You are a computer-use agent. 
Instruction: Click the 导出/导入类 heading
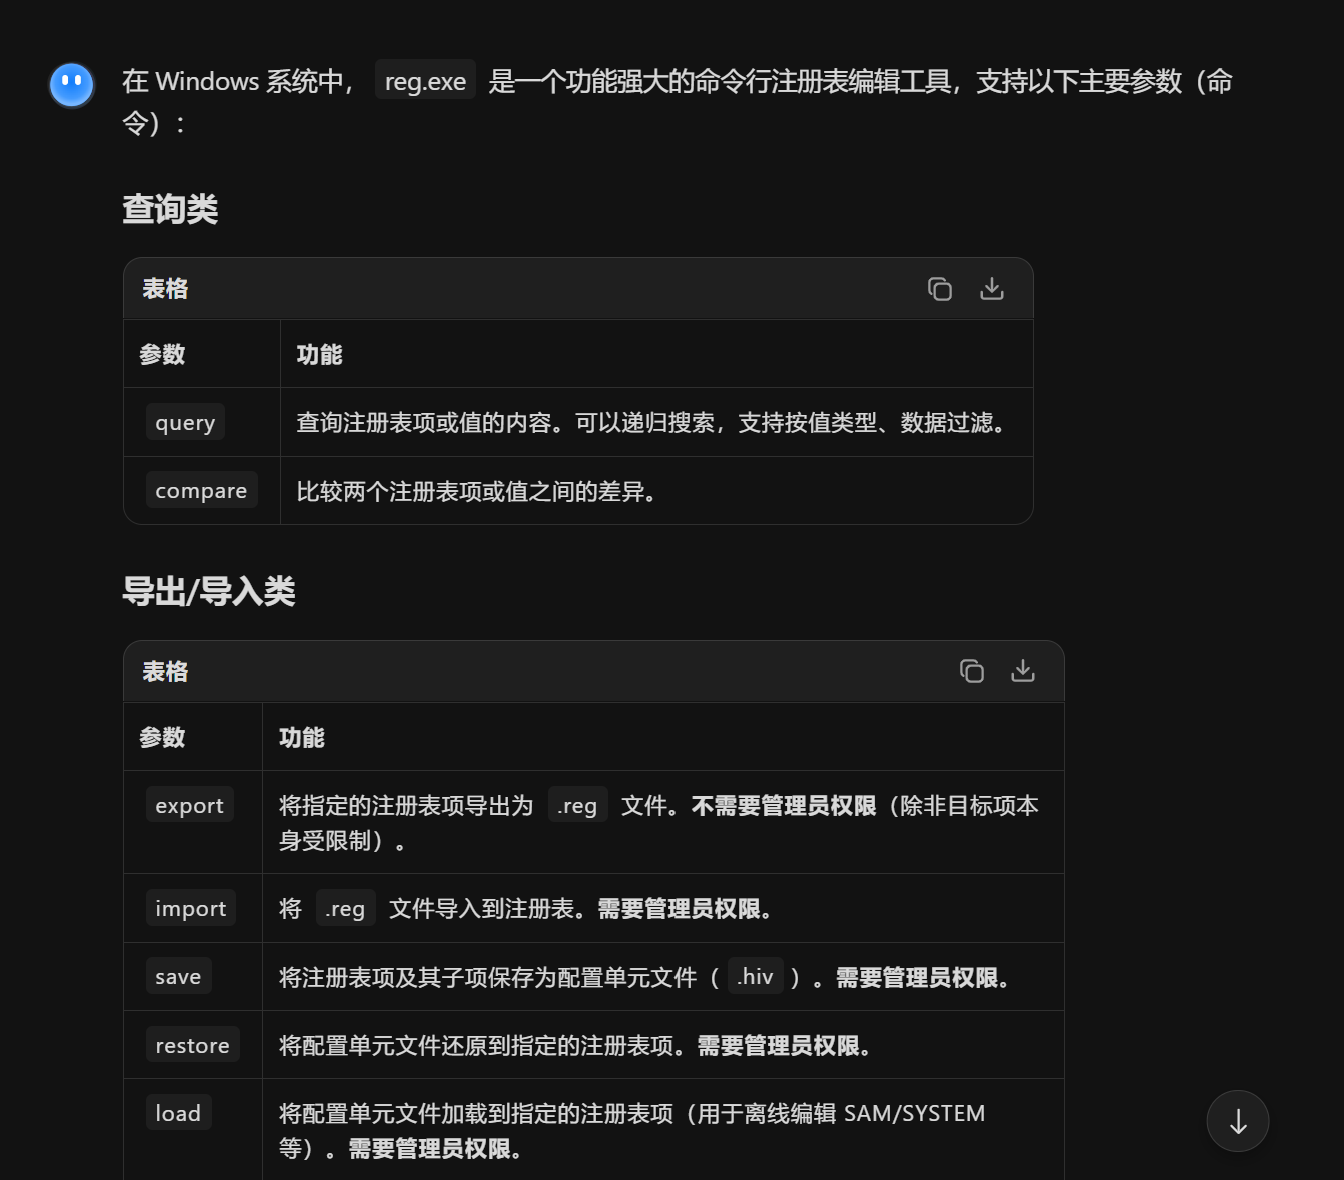pos(209,591)
